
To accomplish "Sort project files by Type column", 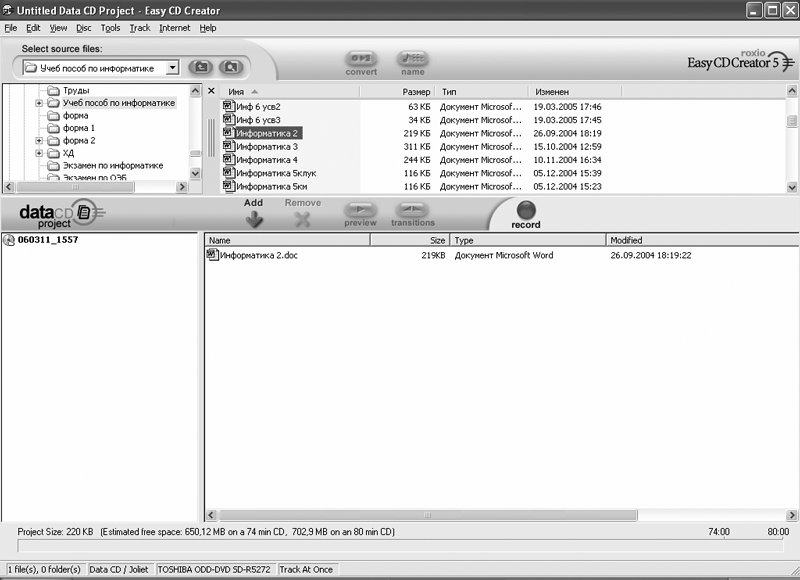I will click(x=528, y=240).
